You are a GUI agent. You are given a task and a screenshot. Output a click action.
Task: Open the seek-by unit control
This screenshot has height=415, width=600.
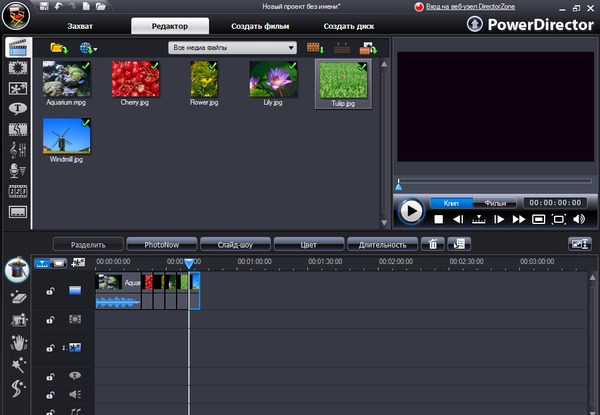coord(478,219)
